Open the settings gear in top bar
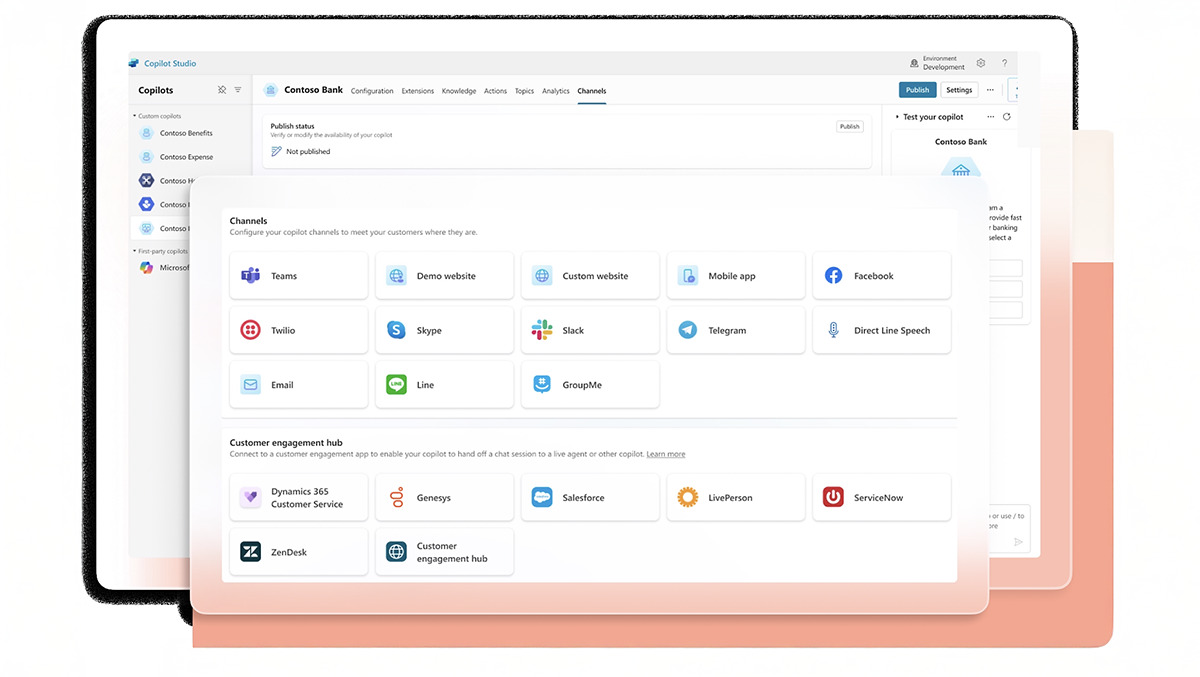 (x=981, y=63)
